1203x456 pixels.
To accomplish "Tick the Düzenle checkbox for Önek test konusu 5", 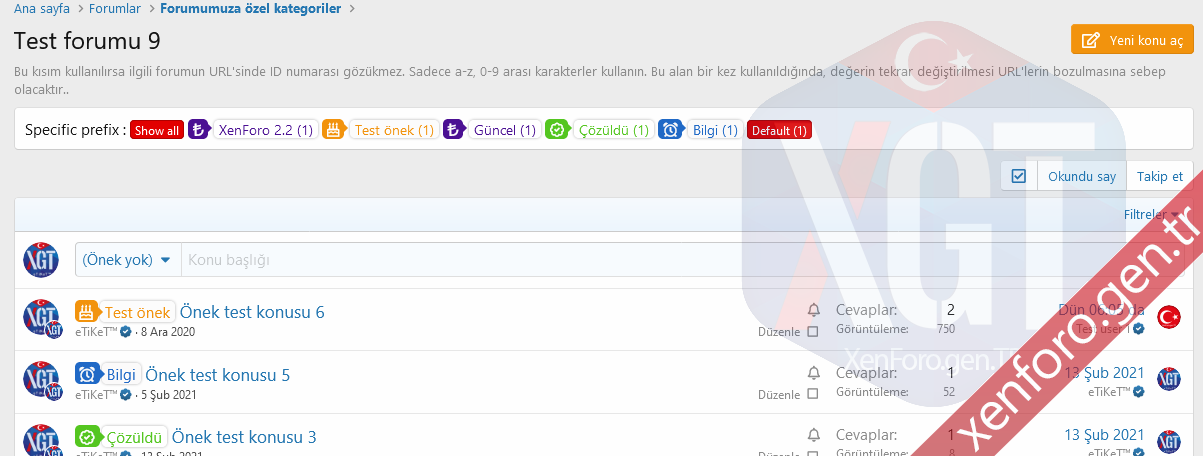I will (x=812, y=394).
